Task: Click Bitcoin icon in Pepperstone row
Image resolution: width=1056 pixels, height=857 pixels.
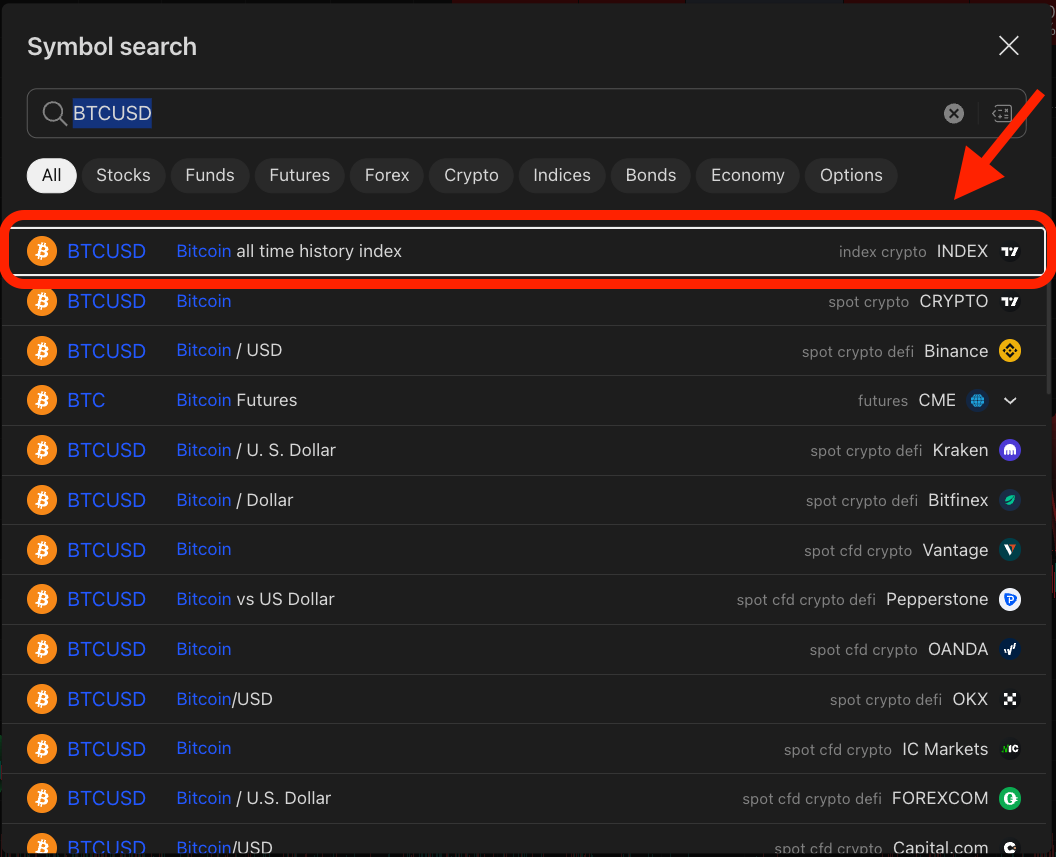Action: (x=42, y=599)
